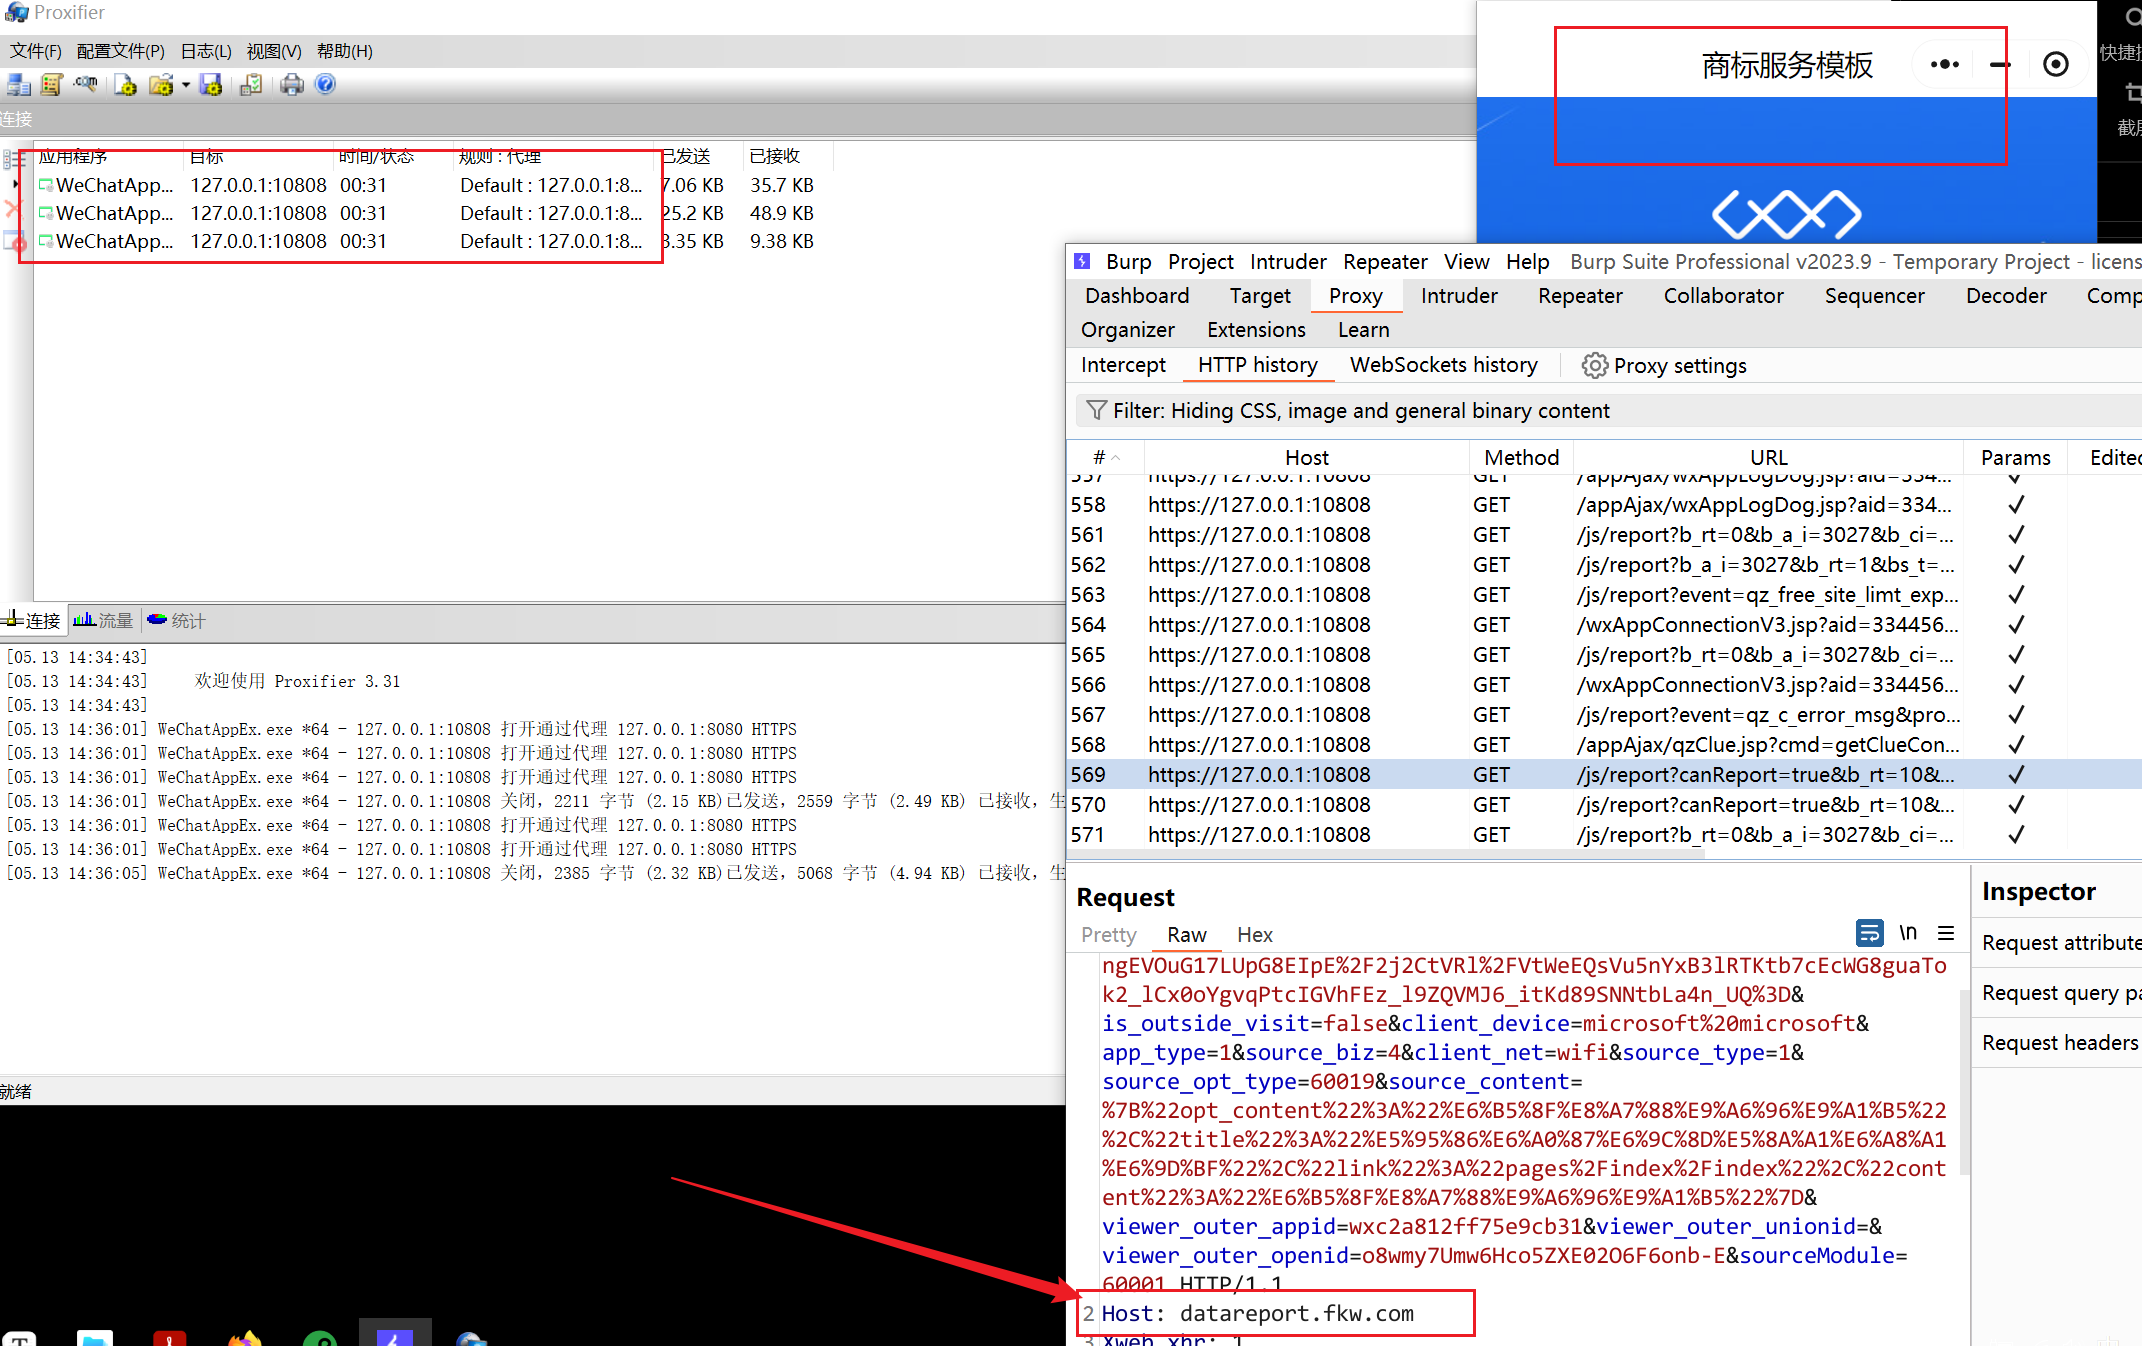The height and width of the screenshot is (1346, 2142).
Task: Open name resolution settings via .com icon
Action: point(85,85)
